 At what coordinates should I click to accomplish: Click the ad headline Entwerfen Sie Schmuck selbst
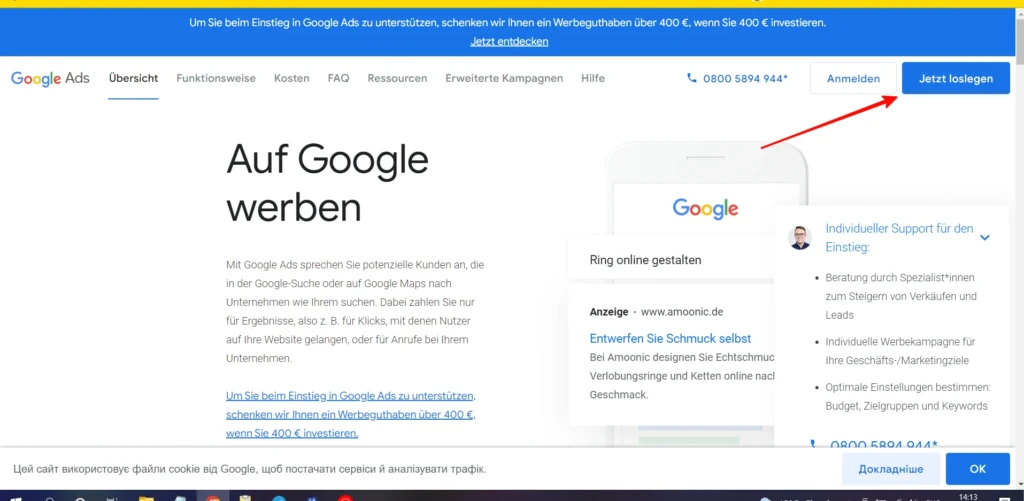click(670, 338)
